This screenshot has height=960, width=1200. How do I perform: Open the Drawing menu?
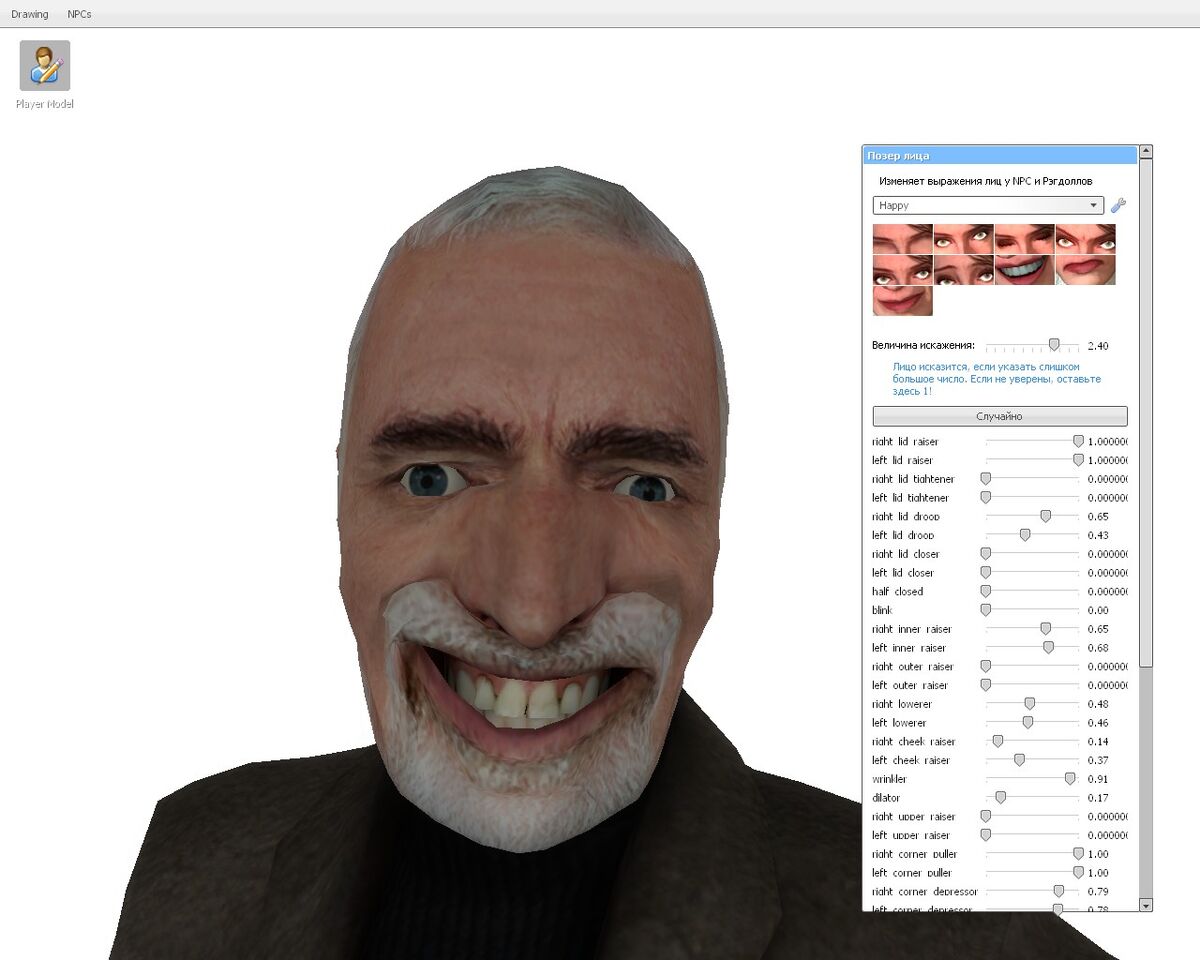30,14
